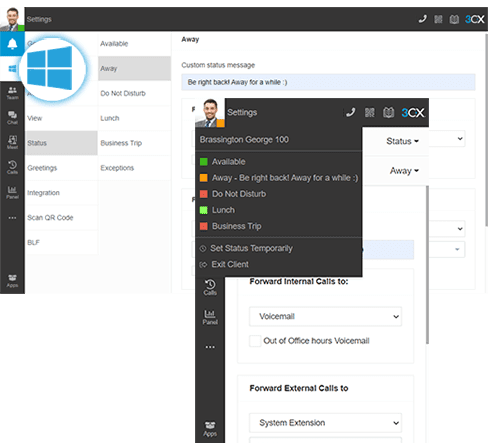Expand the Status dropdown in front window
491x443 pixels.
point(402,141)
